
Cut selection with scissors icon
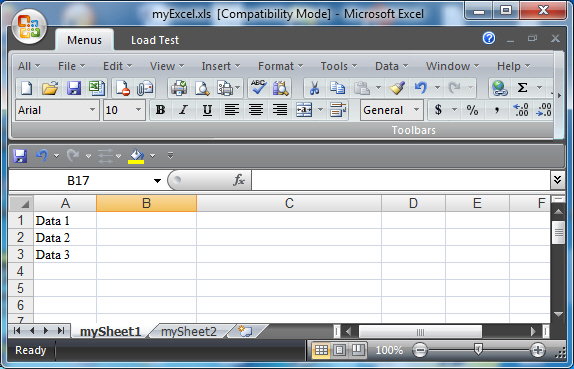pyautogui.click(x=314, y=88)
